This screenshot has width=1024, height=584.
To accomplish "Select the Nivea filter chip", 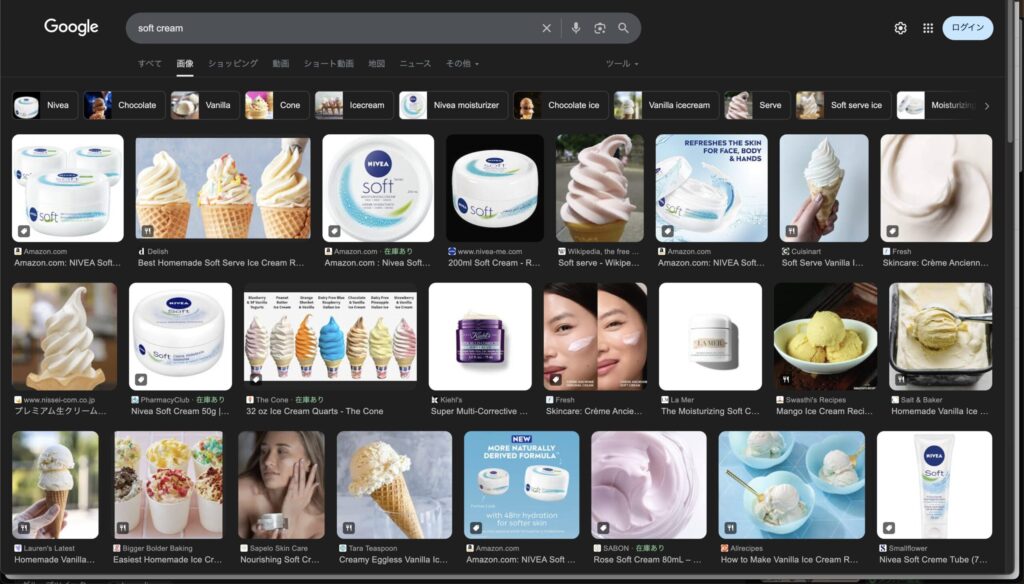I will [46, 105].
